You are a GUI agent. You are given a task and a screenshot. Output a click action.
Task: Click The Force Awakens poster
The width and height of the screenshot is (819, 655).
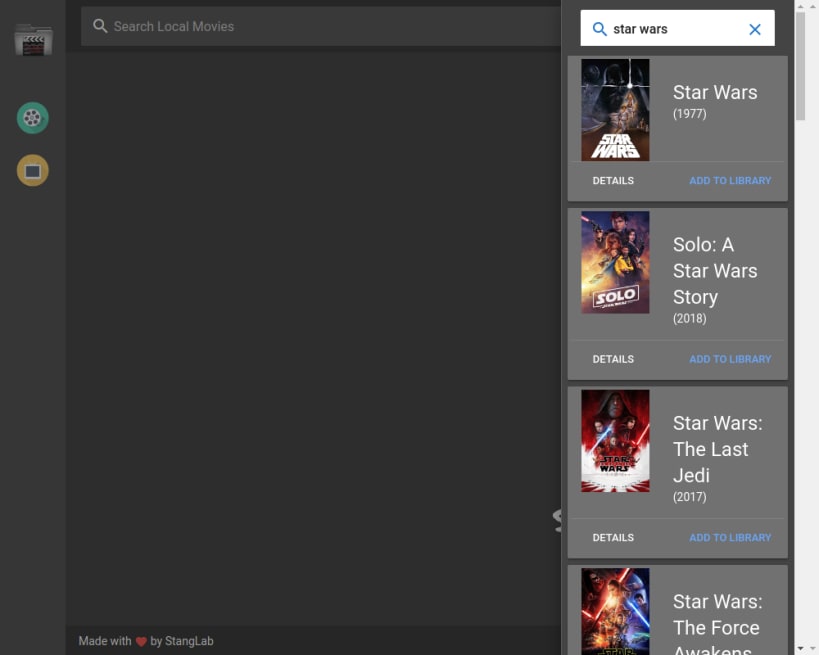coord(615,611)
